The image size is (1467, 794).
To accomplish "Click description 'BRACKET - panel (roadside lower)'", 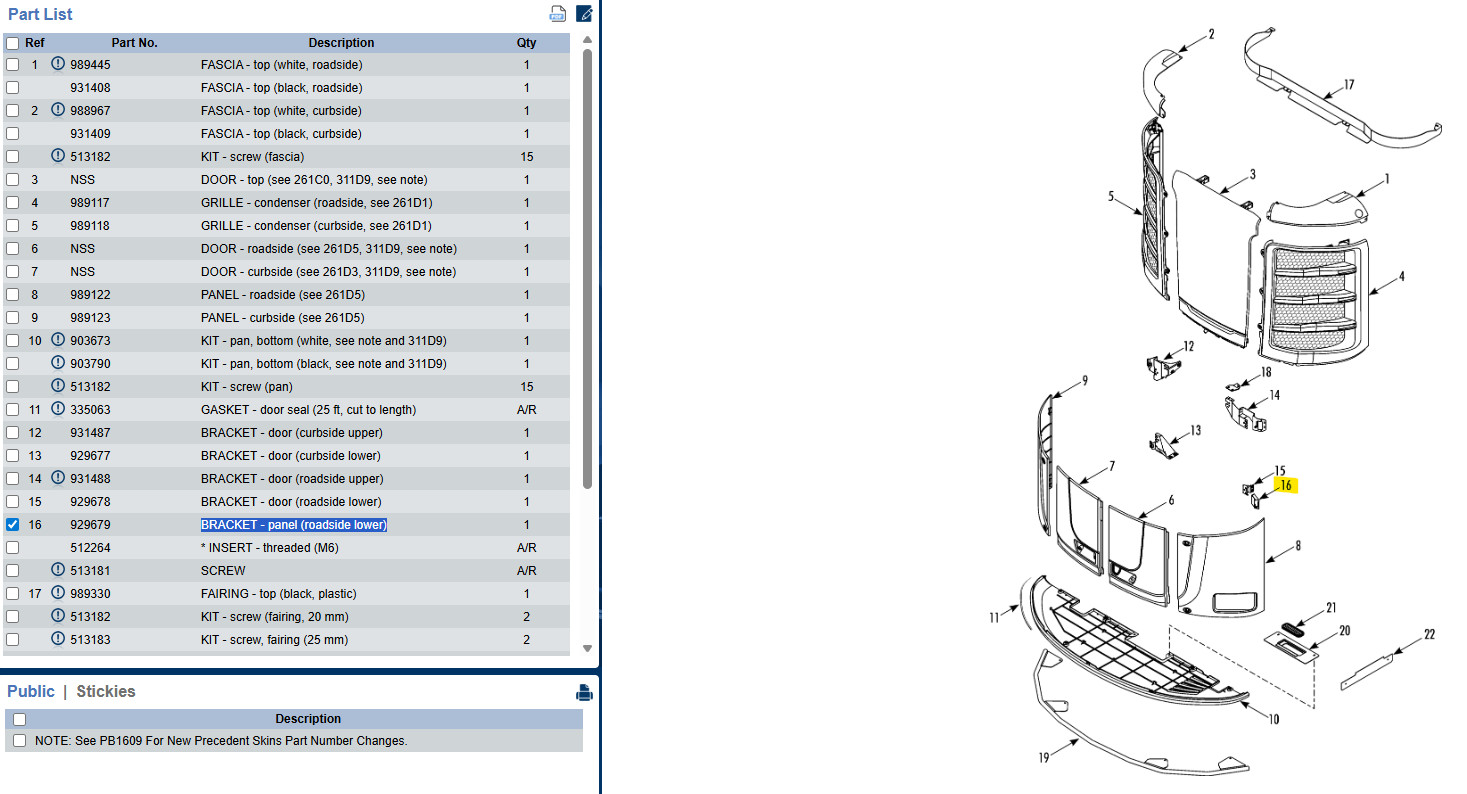I will [x=294, y=525].
